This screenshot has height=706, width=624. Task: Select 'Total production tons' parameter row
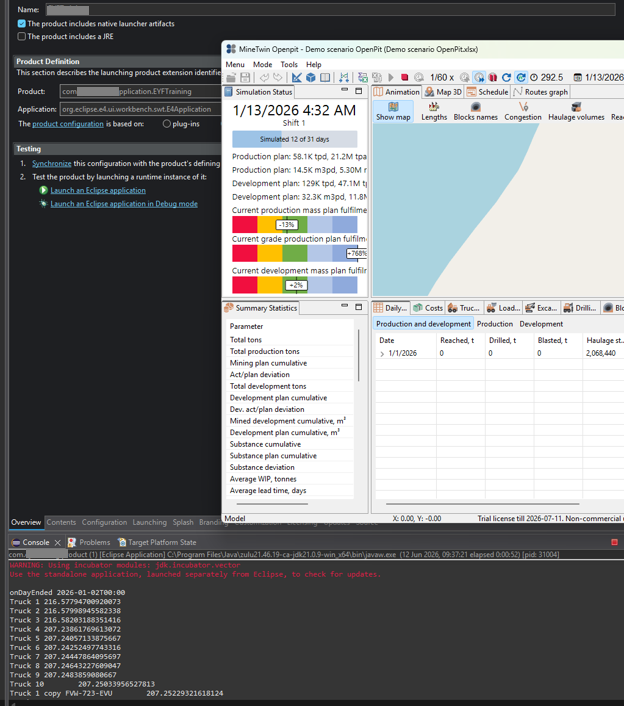click(x=291, y=351)
